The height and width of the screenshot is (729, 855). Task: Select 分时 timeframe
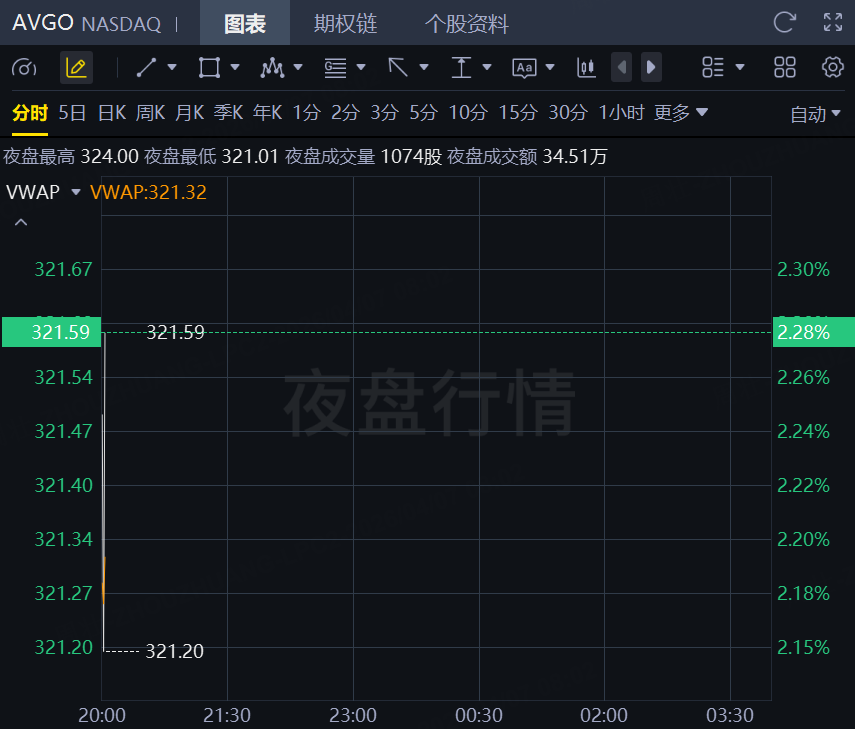coord(30,113)
